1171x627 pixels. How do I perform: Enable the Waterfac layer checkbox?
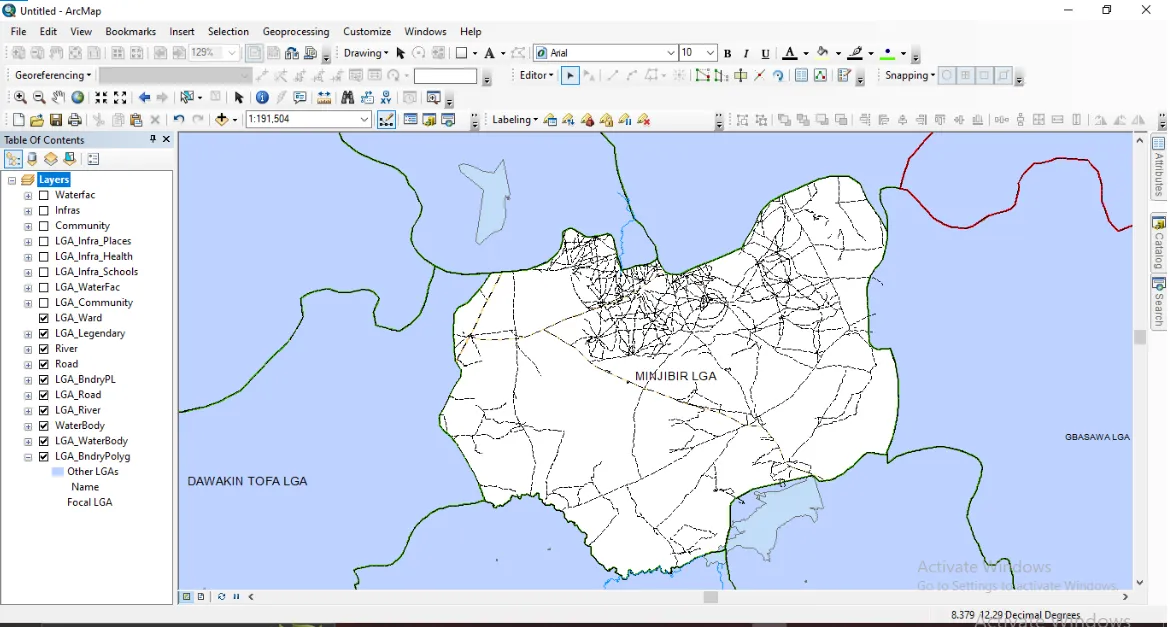click(44, 194)
